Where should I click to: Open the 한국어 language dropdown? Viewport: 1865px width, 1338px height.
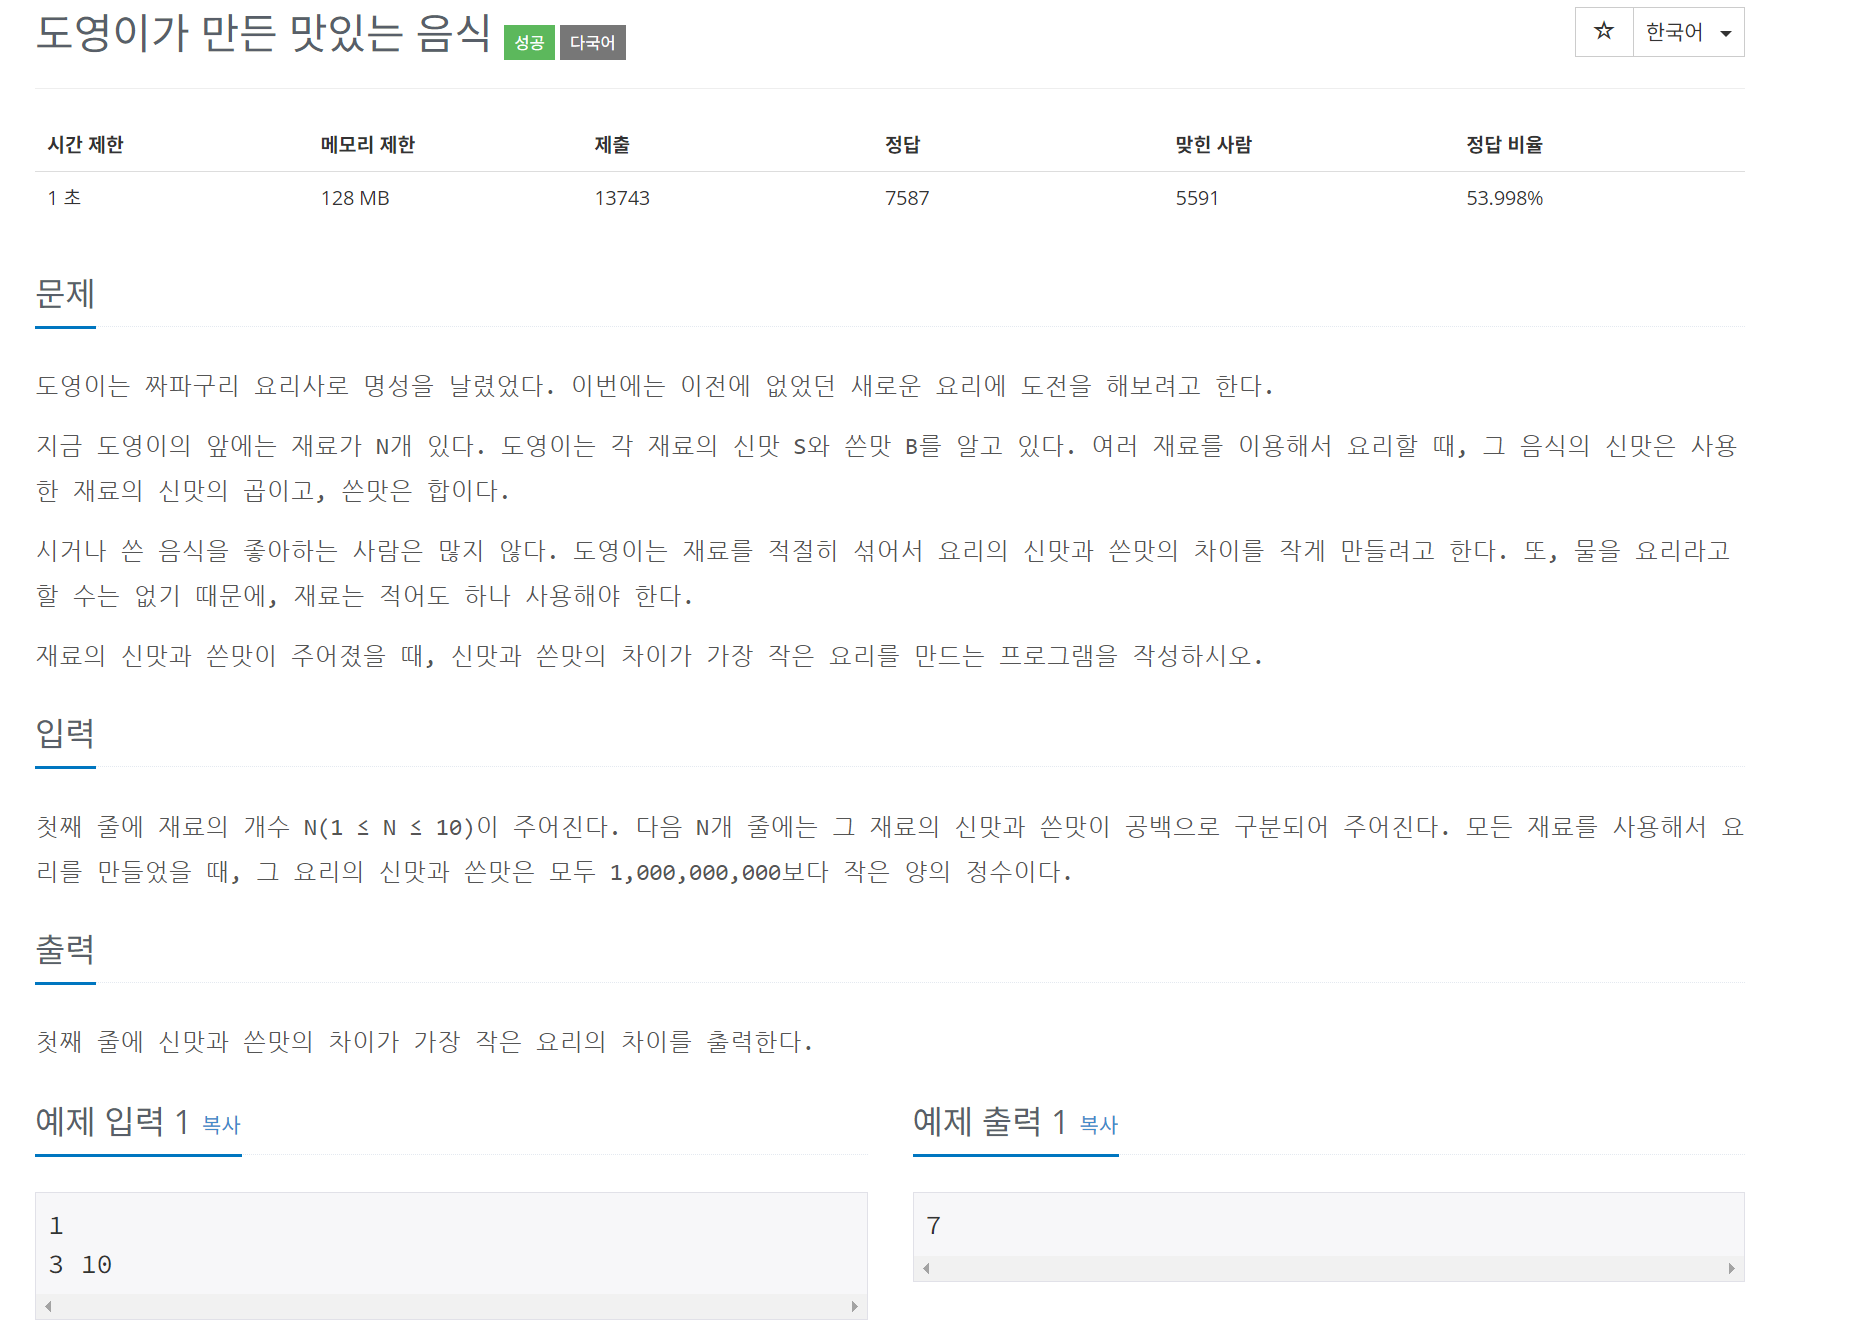point(1688,32)
